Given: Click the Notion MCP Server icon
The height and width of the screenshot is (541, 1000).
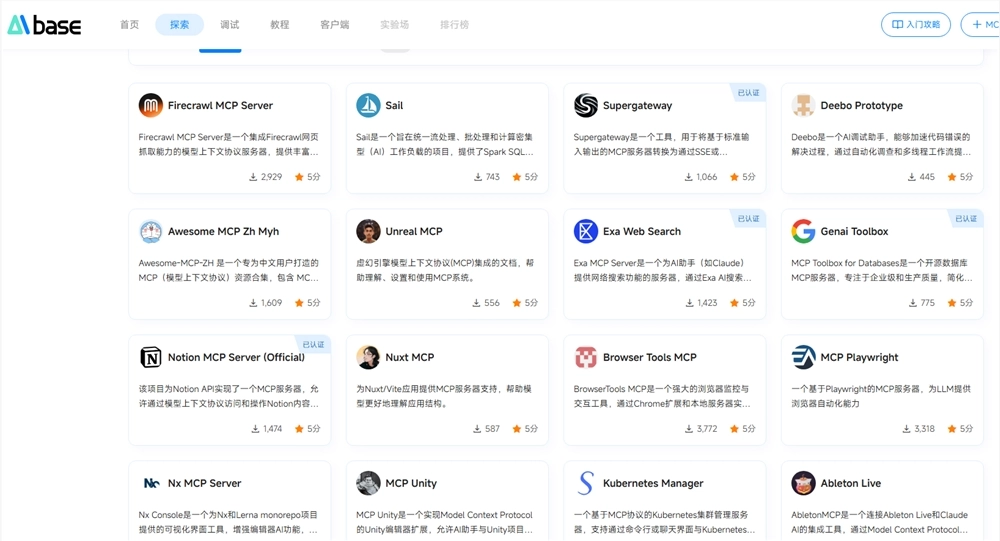Looking at the screenshot, I should [151, 357].
